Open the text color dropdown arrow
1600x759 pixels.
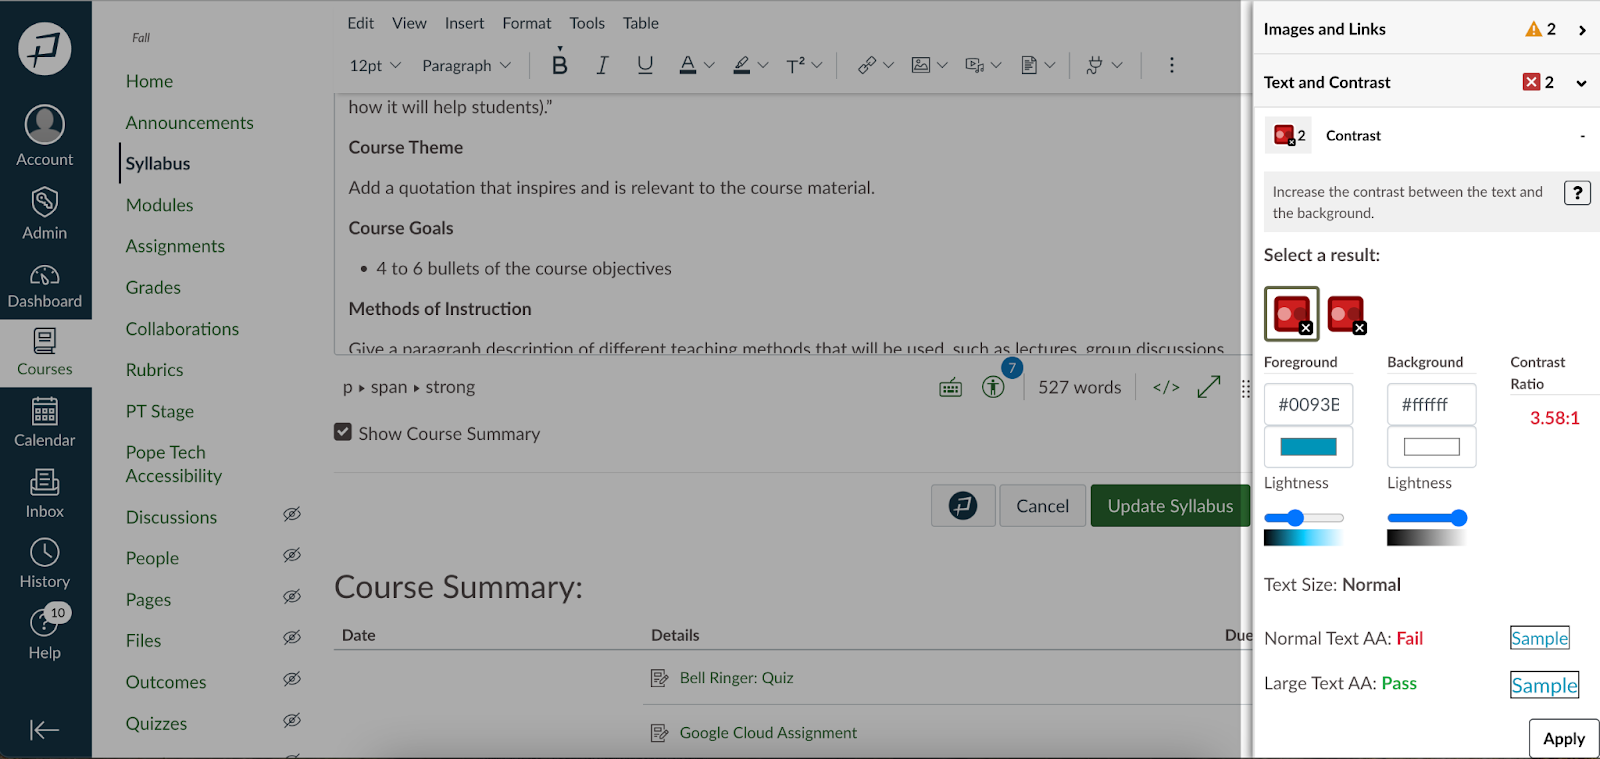(709, 65)
